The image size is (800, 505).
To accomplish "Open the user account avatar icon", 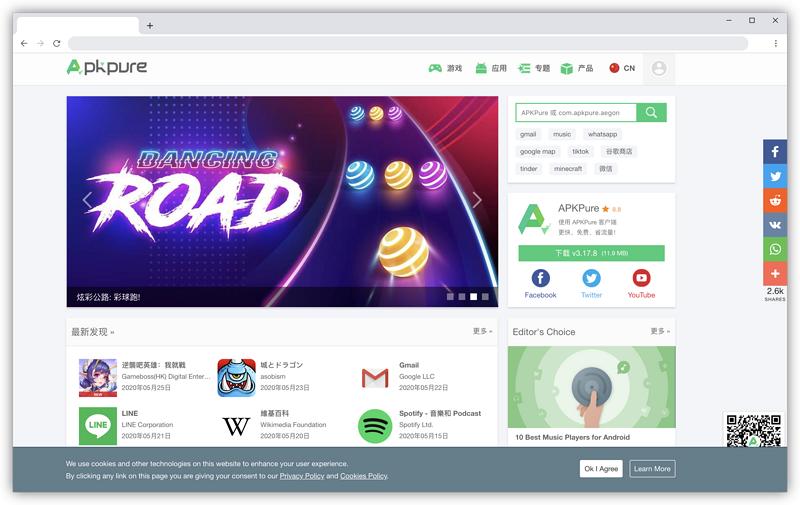I will [659, 68].
